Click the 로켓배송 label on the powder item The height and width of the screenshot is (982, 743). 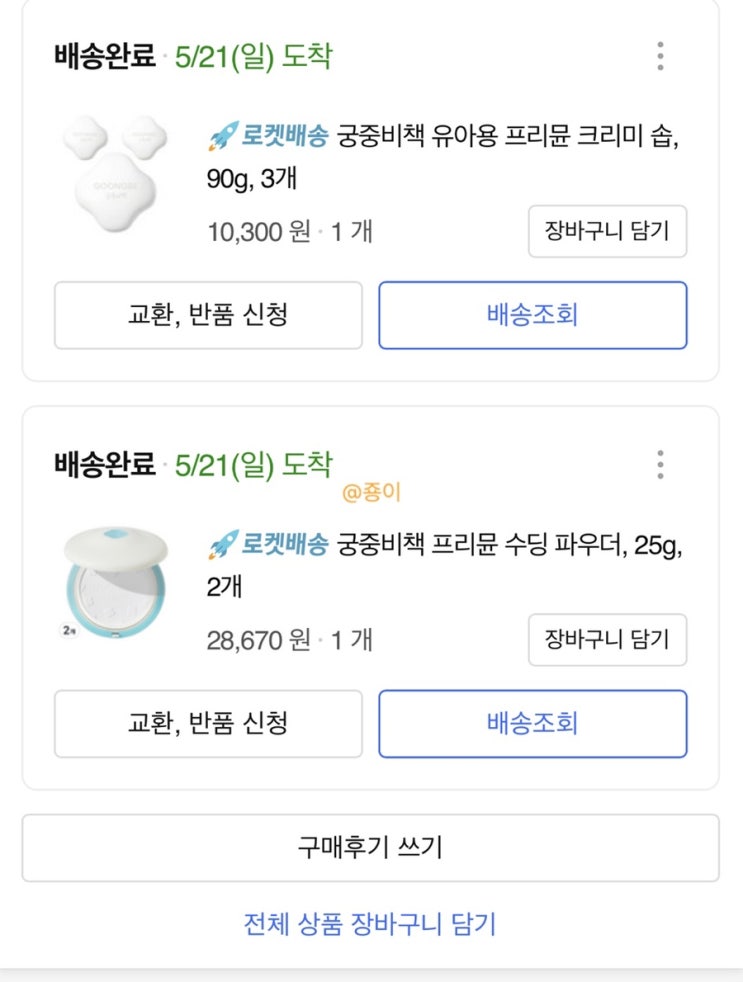point(284,546)
